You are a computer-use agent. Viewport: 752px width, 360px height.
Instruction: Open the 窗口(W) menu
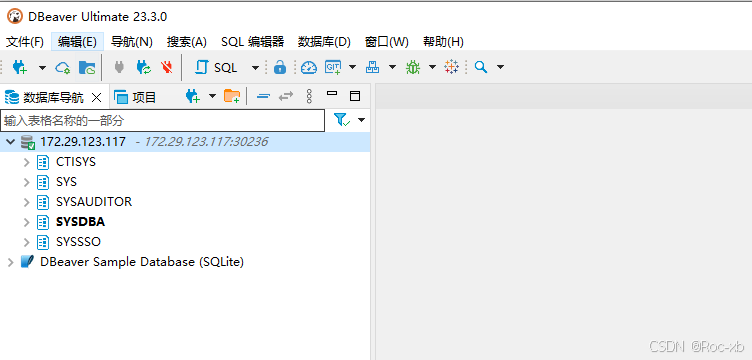coord(386,42)
